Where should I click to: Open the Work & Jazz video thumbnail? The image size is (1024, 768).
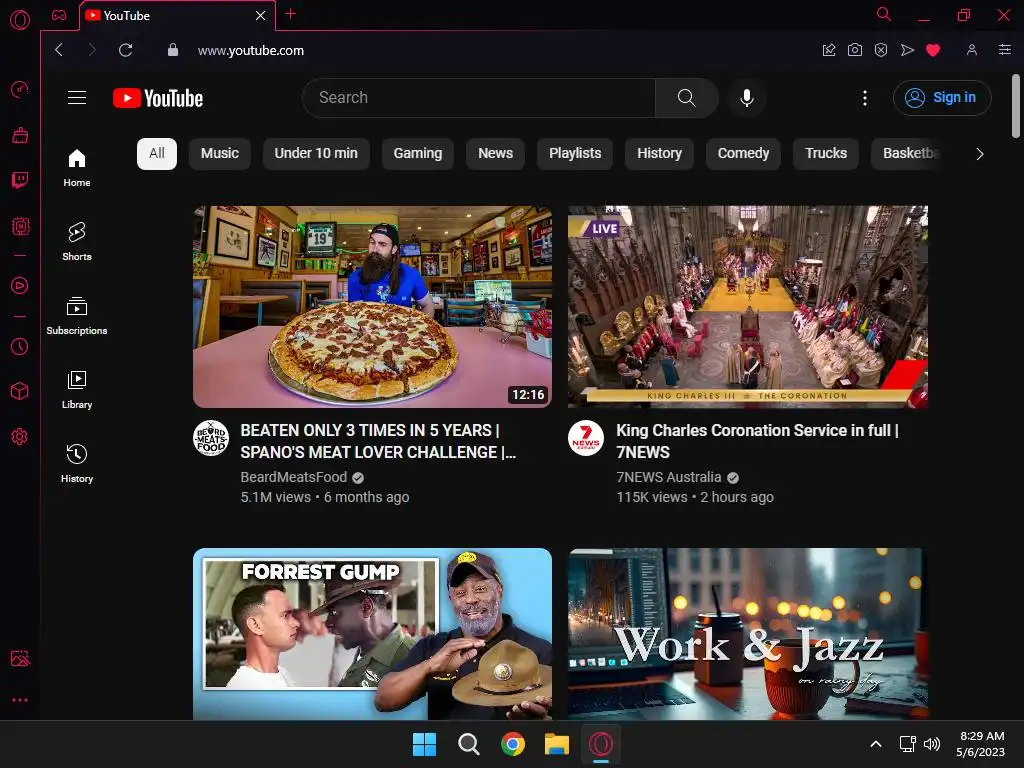[748, 633]
